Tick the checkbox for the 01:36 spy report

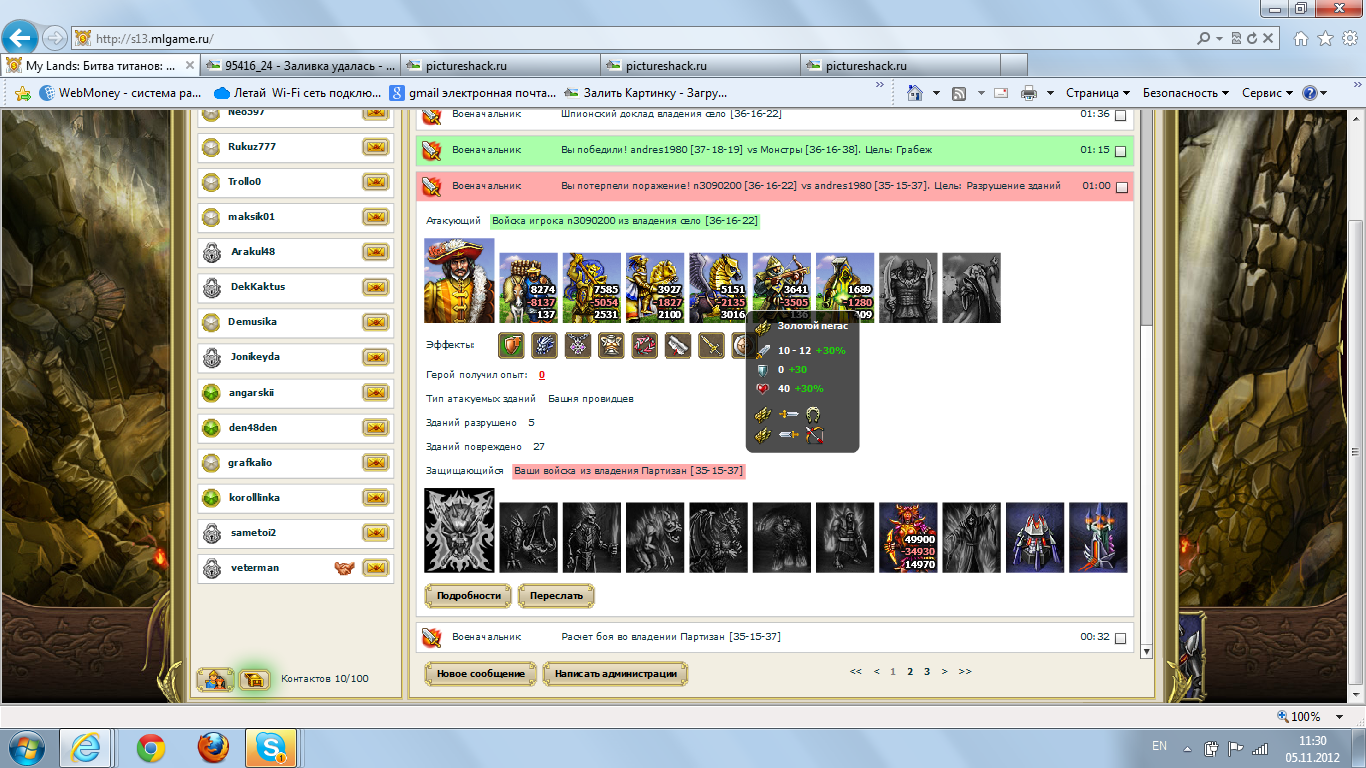pos(1120,116)
